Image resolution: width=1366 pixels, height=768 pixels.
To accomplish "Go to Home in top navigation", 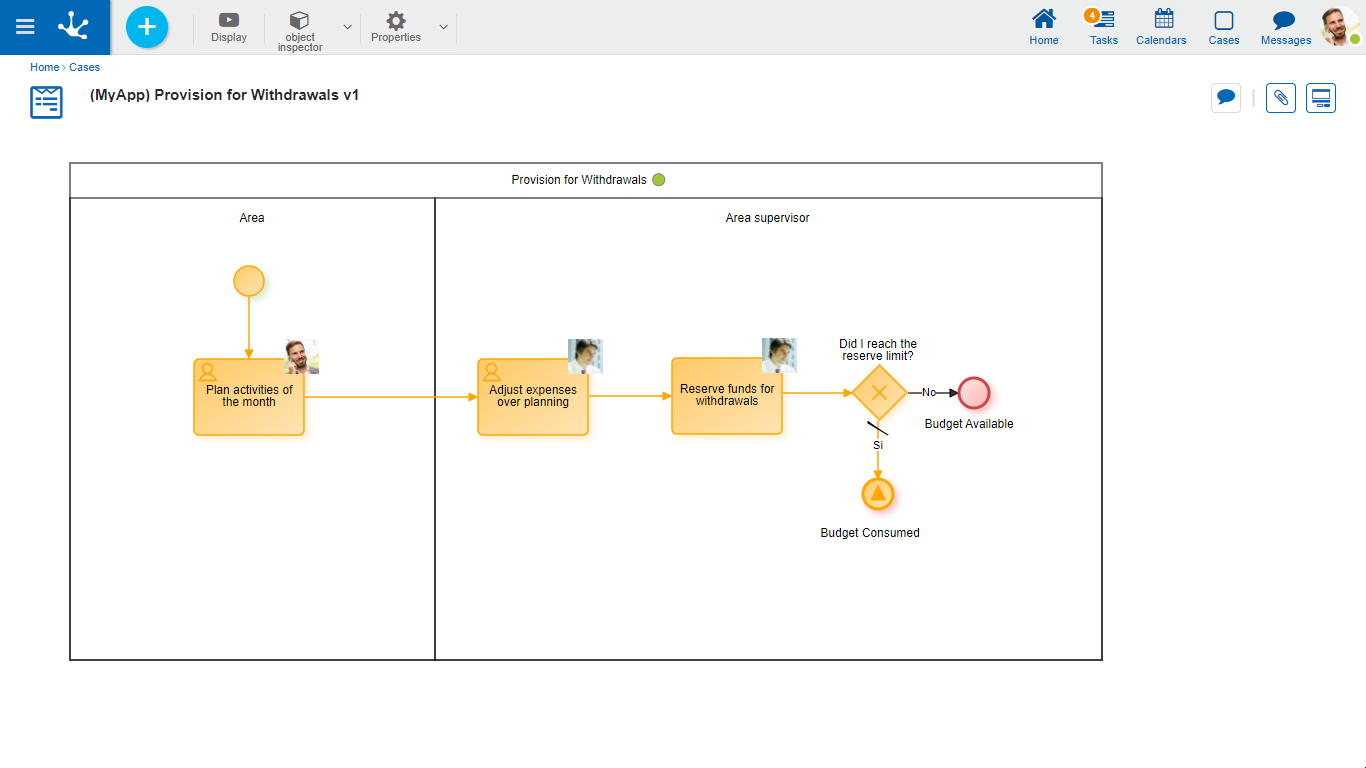I will 1044,27.
